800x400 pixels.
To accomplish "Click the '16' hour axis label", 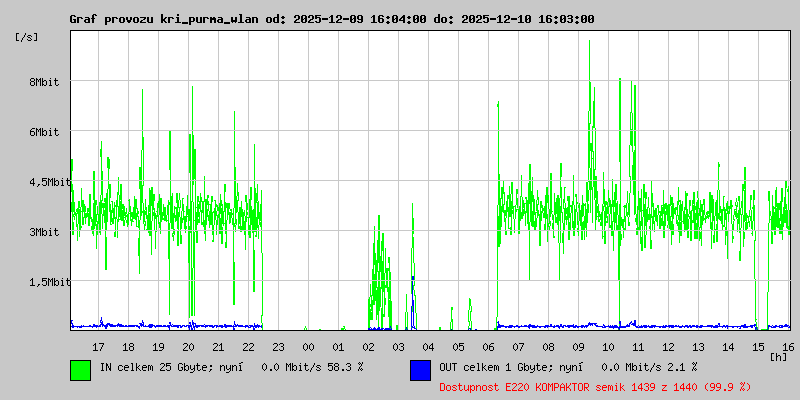I will 787,347.
